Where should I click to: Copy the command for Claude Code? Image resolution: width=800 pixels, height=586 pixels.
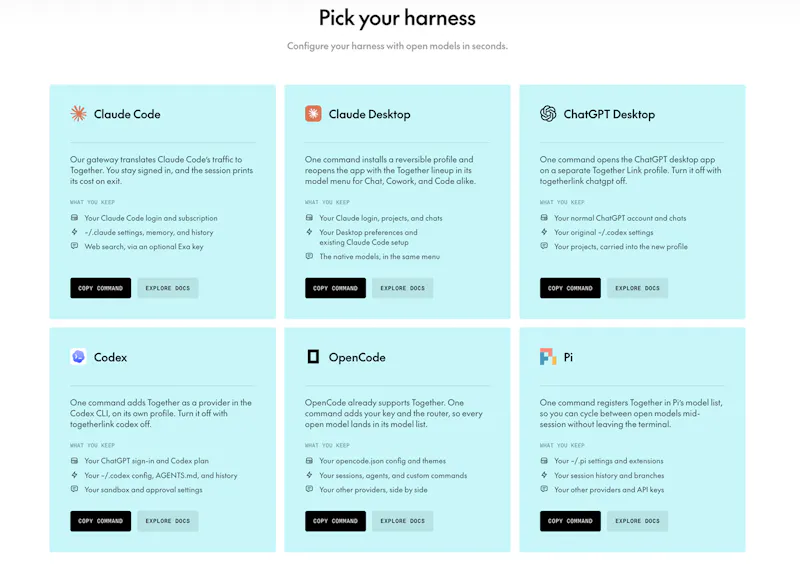[x=101, y=288]
